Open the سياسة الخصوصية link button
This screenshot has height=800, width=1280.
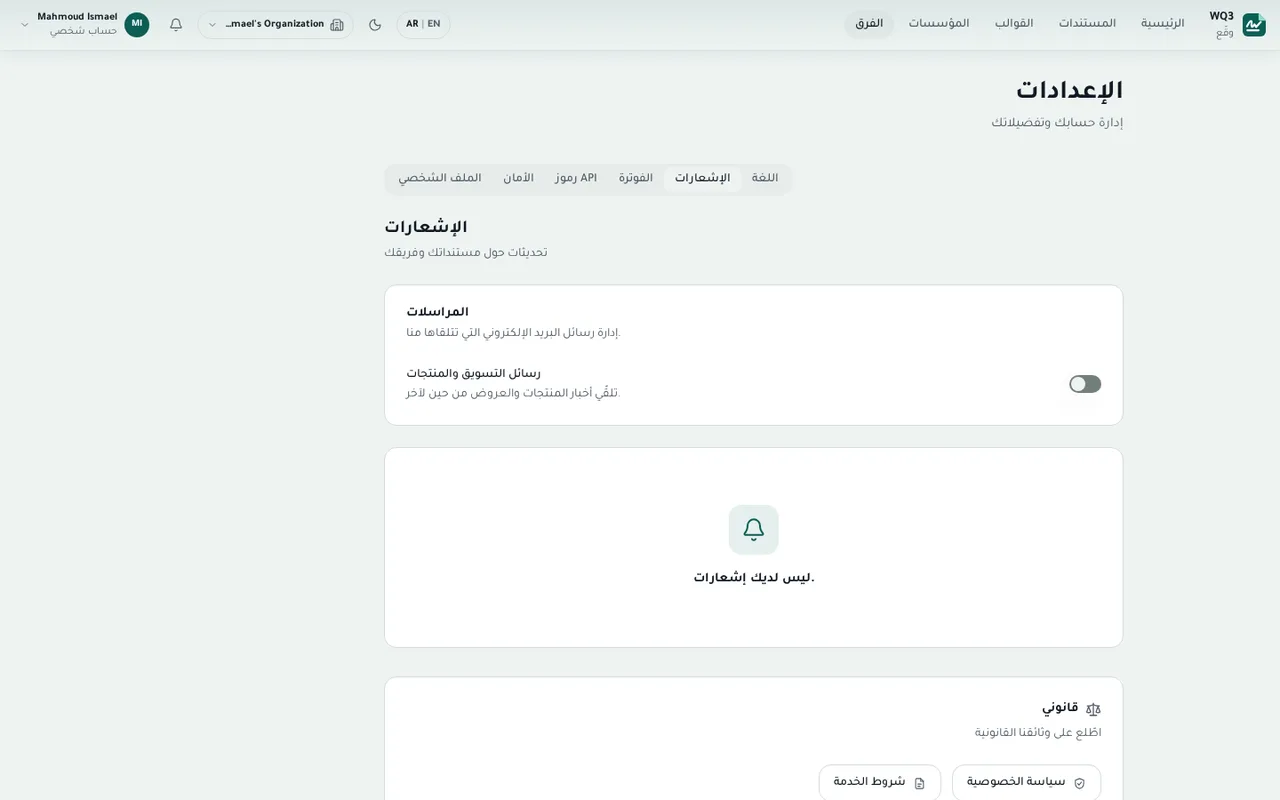click(x=1026, y=783)
